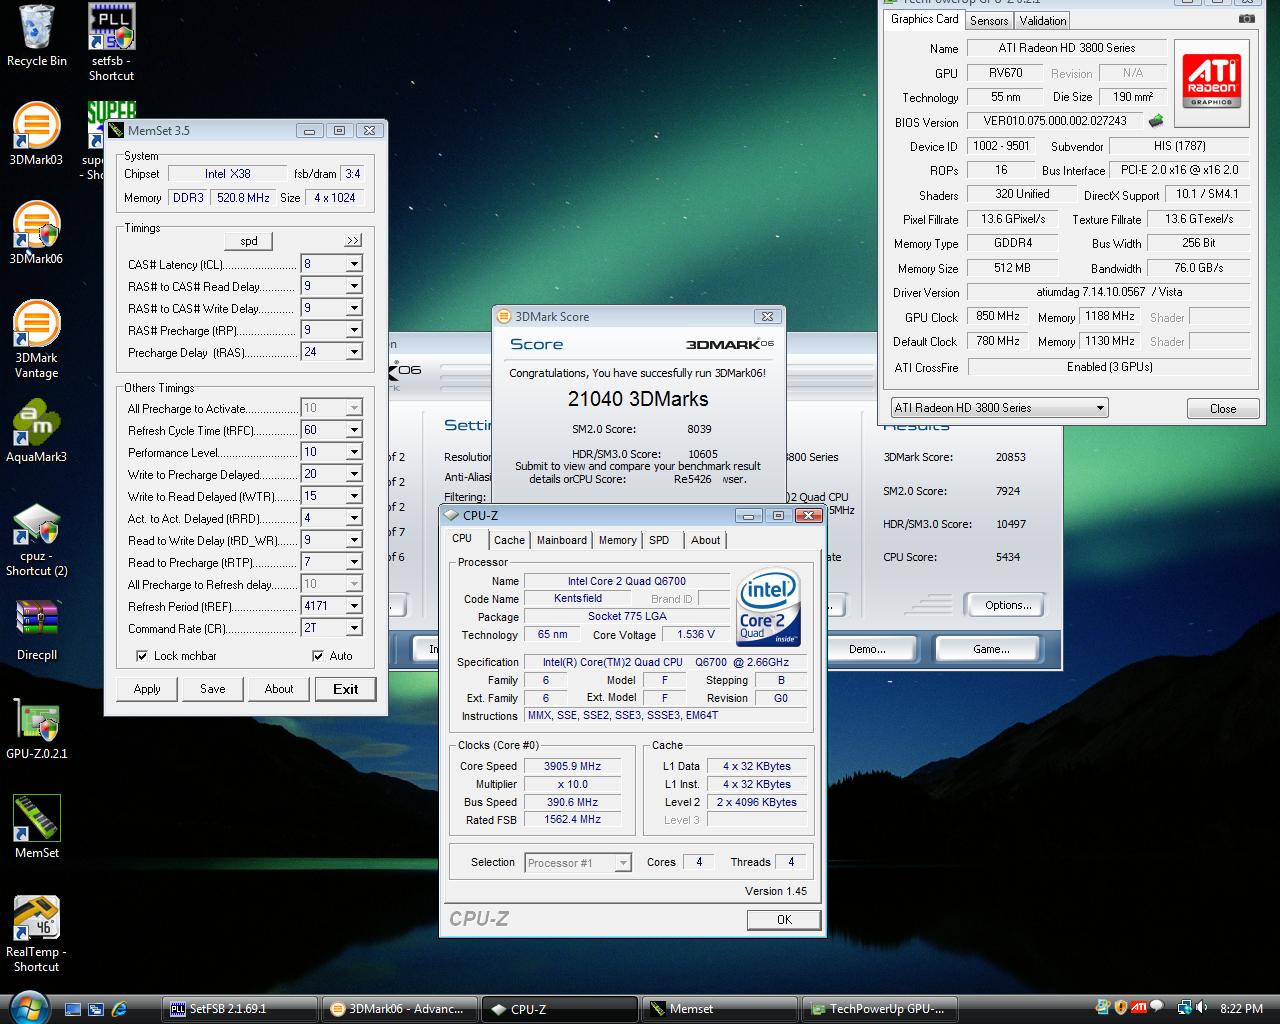Open the Performance Level dropdown
1280x1024 pixels.
(x=353, y=452)
